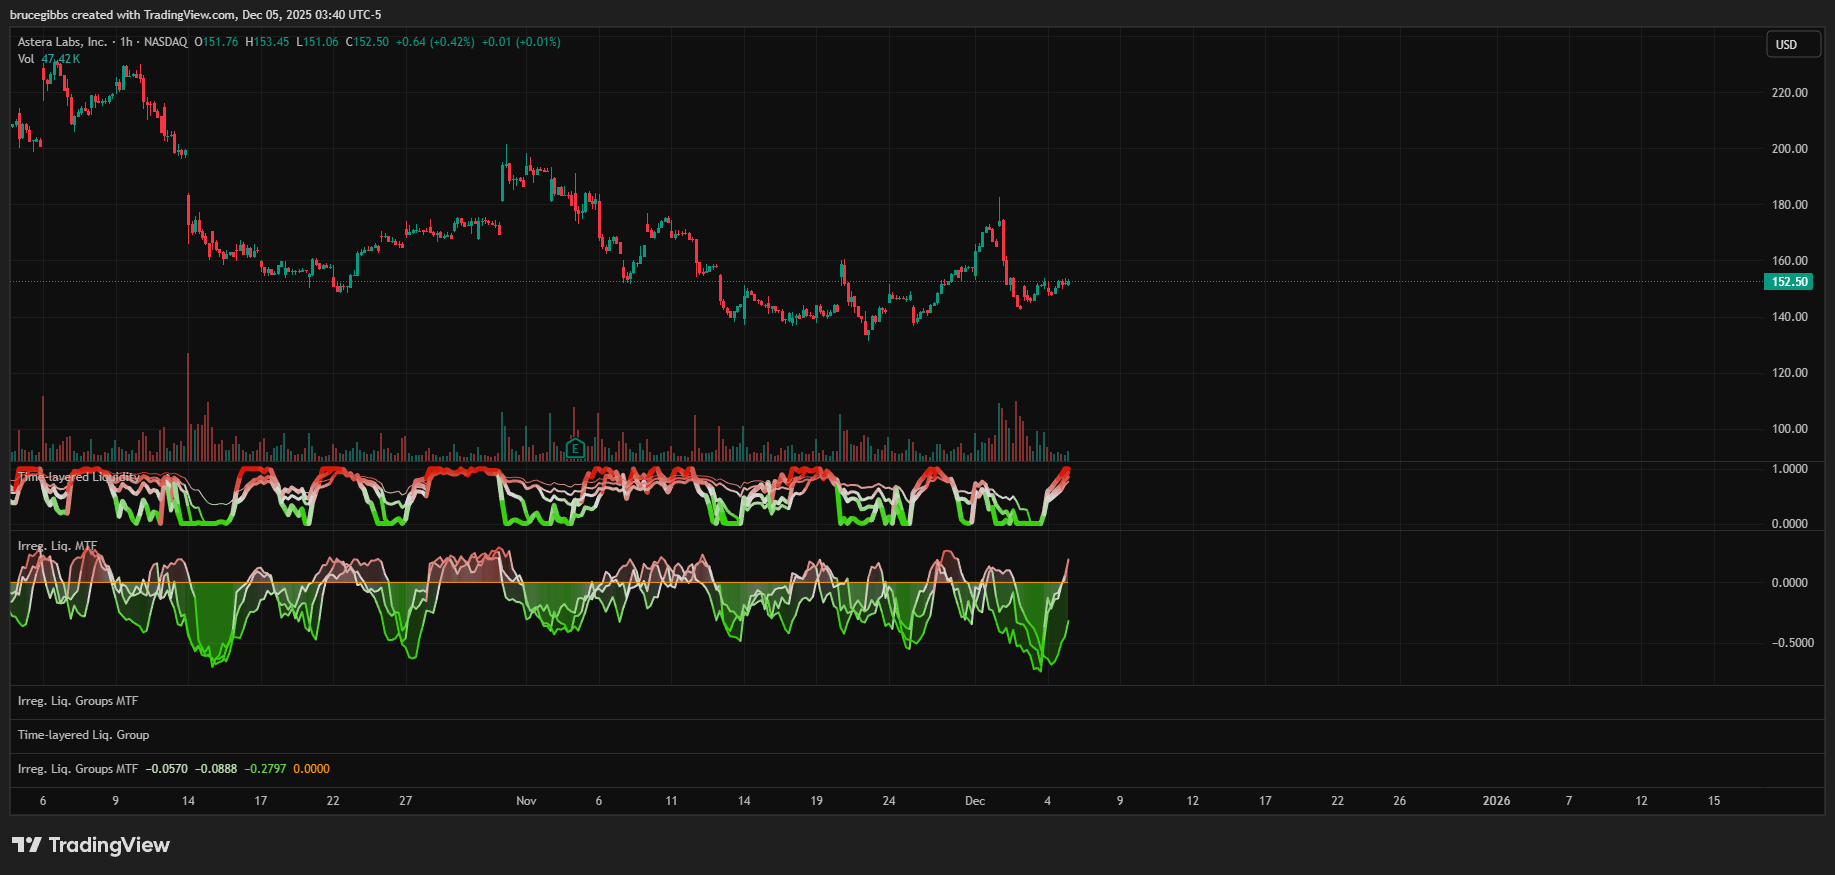
Task: Expand the collapsed Time-layered Liq. Group pane
Action: pyautogui.click(x=83, y=735)
